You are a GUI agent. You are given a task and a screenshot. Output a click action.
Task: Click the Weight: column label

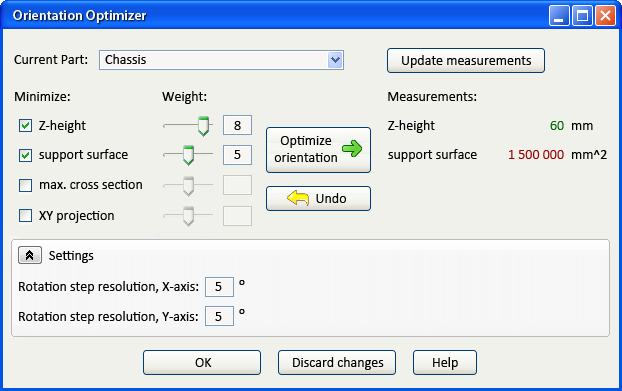tap(184, 97)
